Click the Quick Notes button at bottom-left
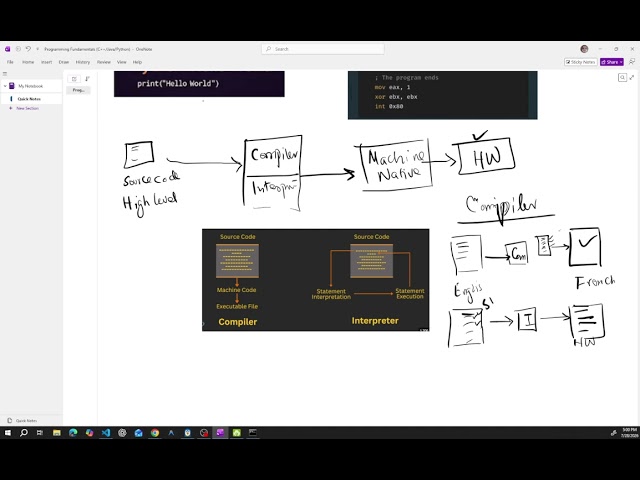 click(x=22, y=420)
